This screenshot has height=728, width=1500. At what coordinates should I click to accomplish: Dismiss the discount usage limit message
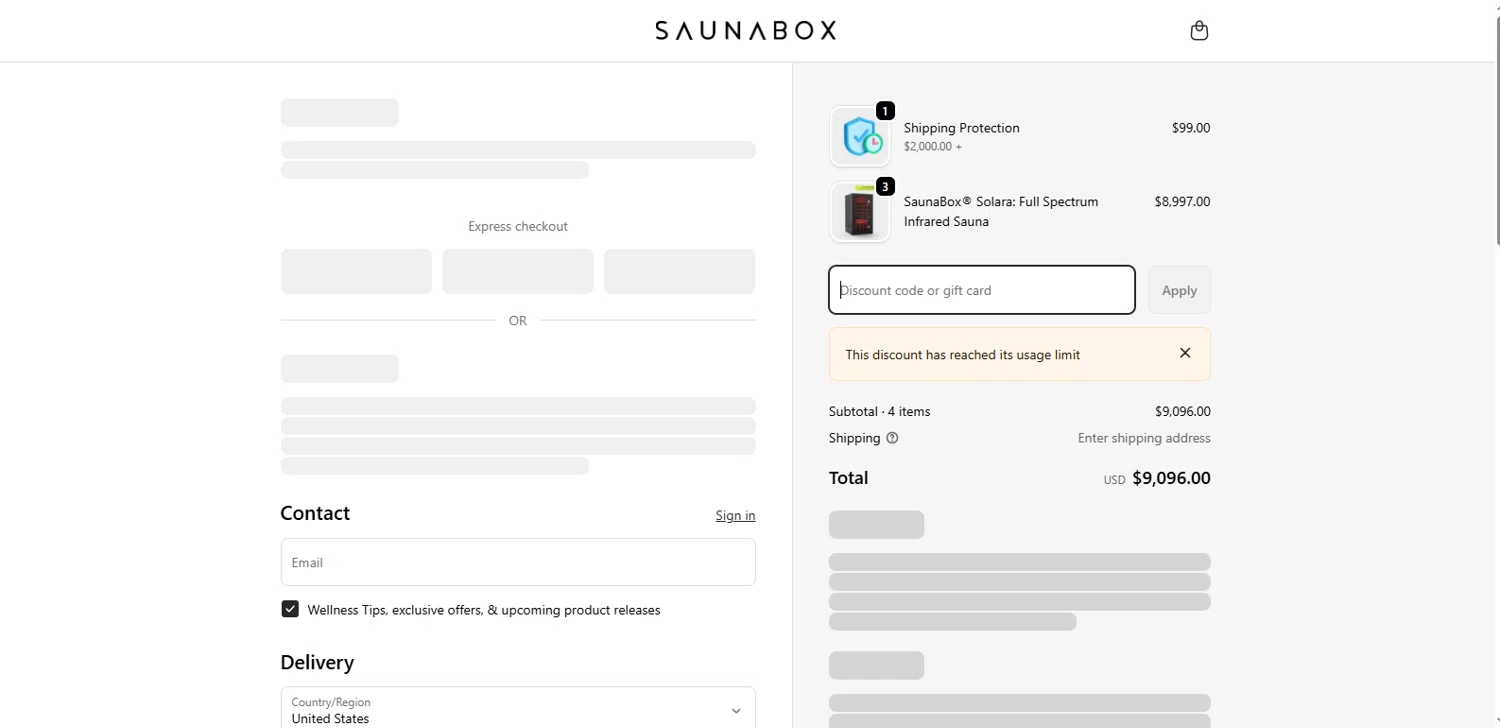pos(1185,353)
